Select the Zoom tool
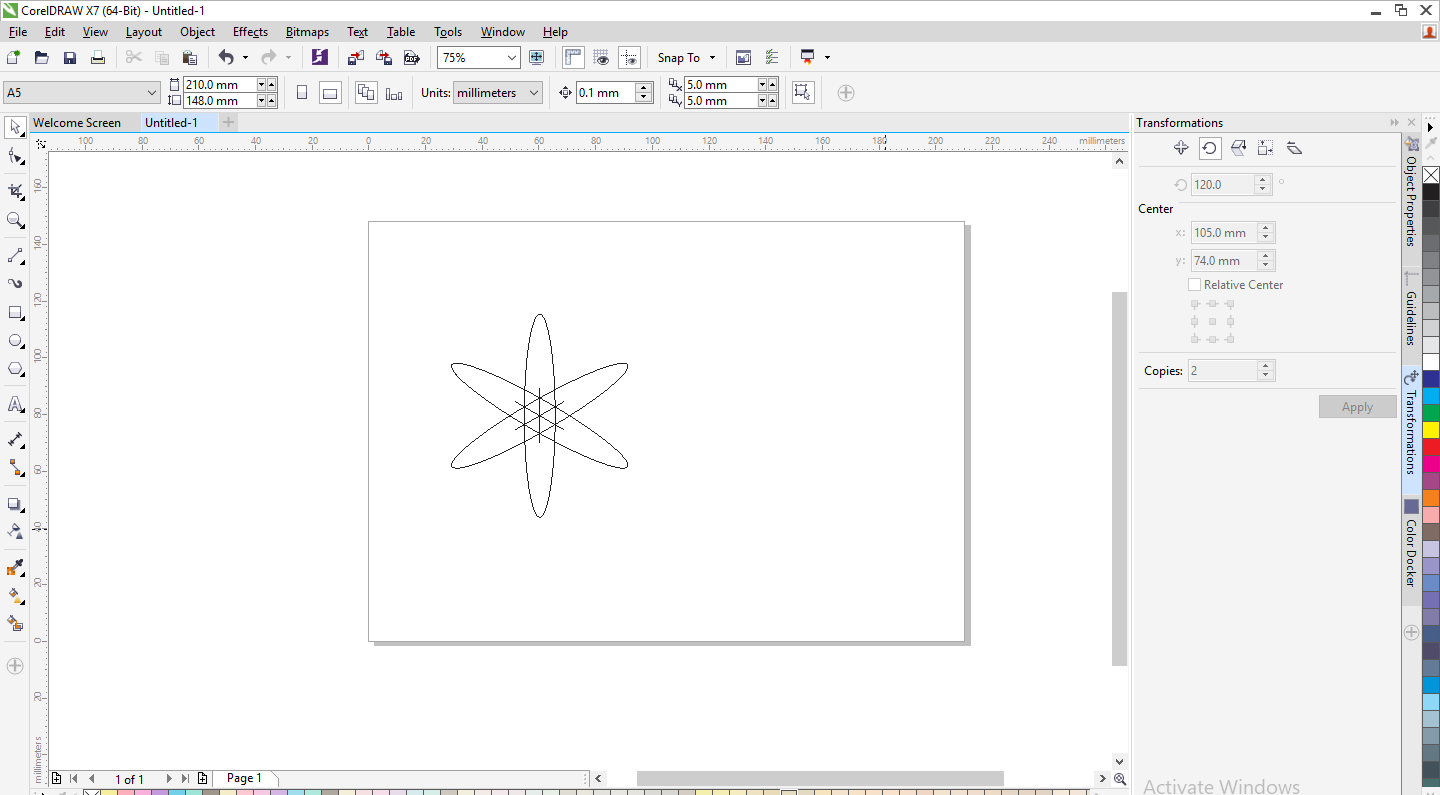This screenshot has height=795, width=1440. [16, 220]
